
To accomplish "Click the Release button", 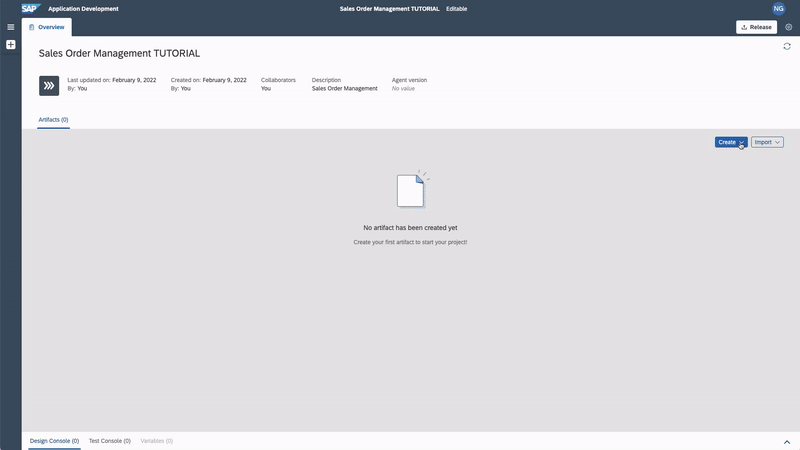I will pos(756,27).
